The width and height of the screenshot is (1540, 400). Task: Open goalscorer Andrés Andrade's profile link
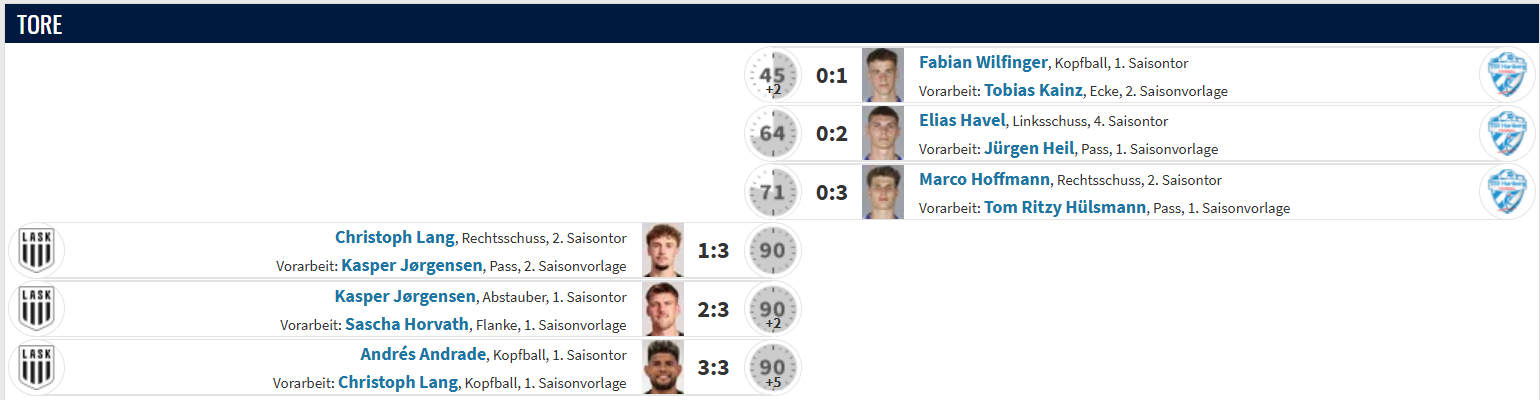click(x=423, y=354)
